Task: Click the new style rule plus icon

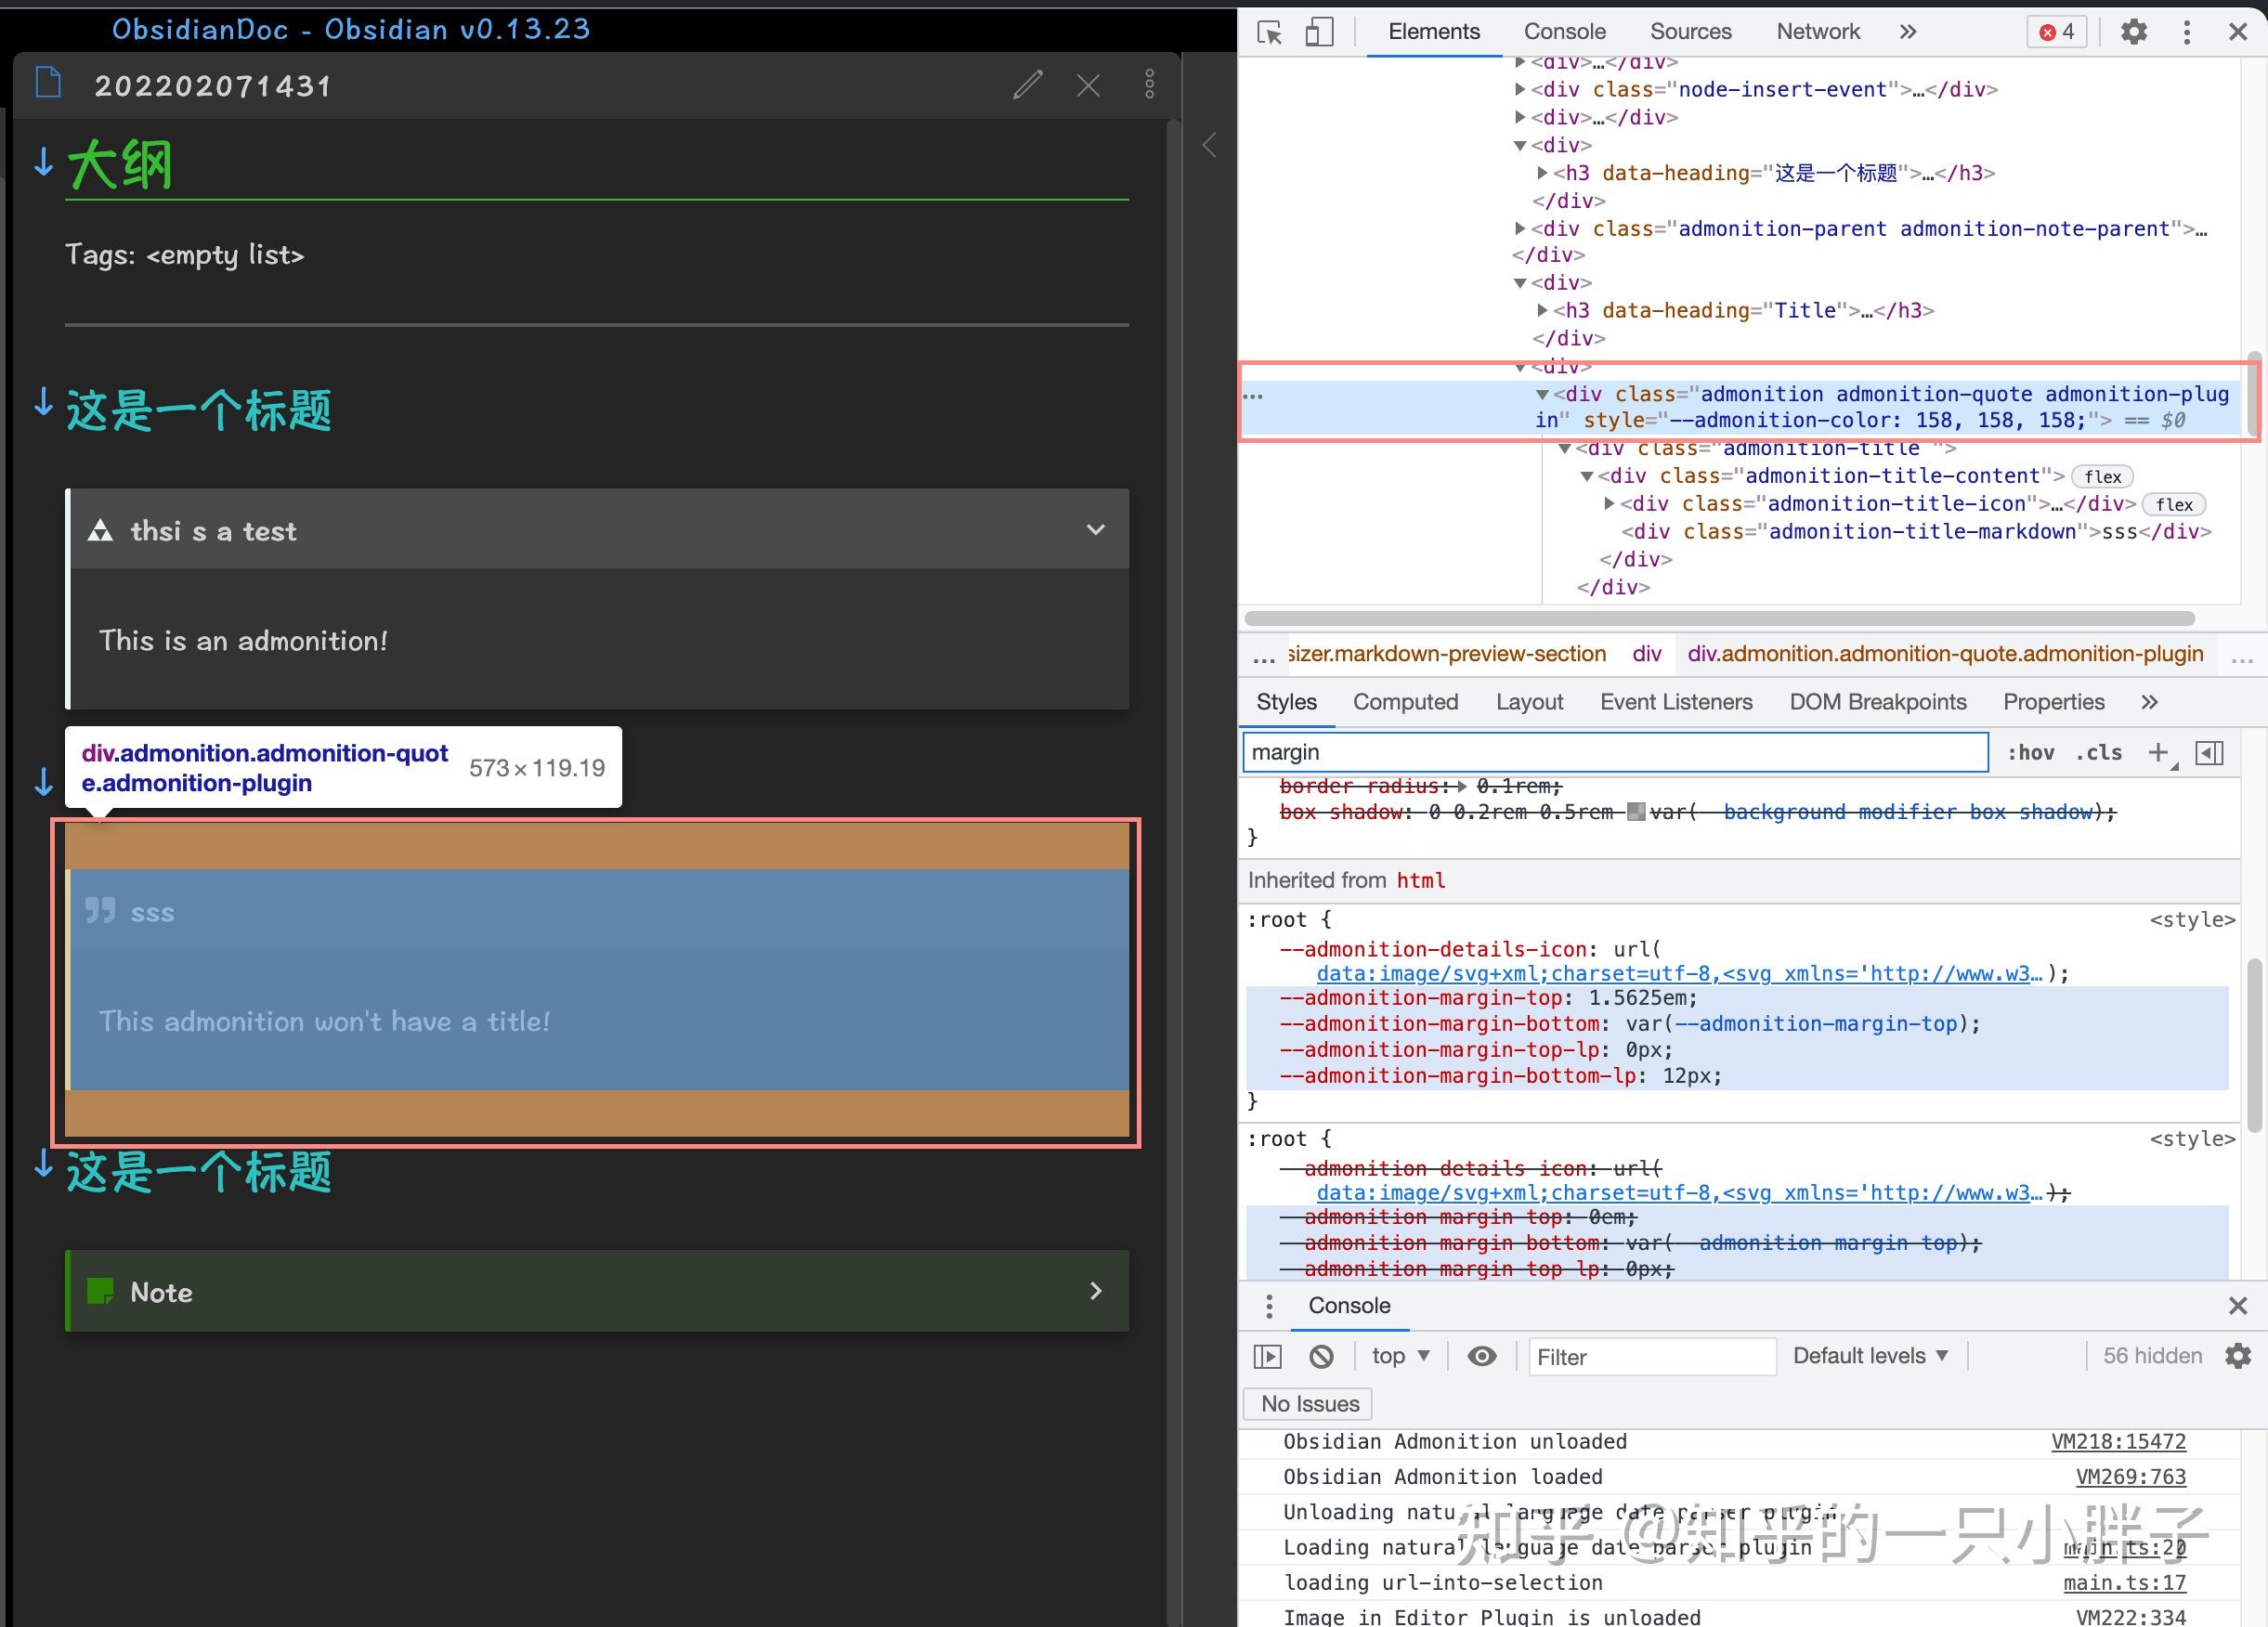Action: click(x=2158, y=753)
